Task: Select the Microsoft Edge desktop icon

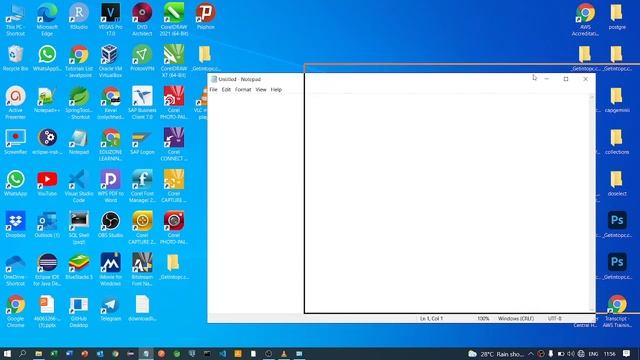Action: click(47, 20)
